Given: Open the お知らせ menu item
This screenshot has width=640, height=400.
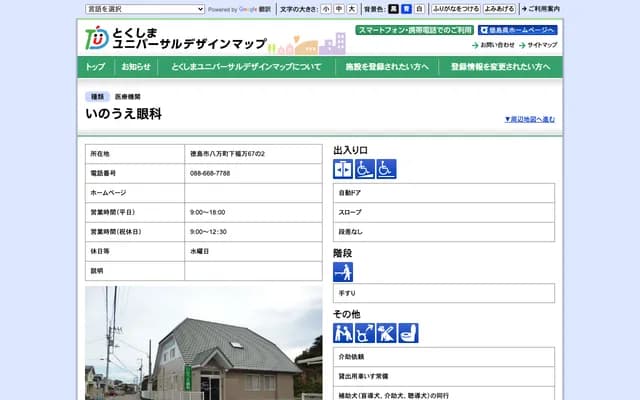Looking at the screenshot, I should click(x=136, y=67).
